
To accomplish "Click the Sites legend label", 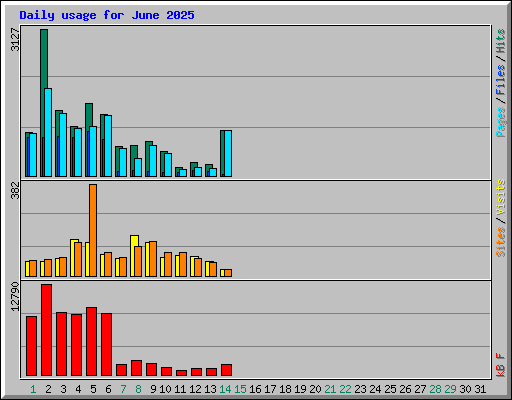I will coord(500,241).
